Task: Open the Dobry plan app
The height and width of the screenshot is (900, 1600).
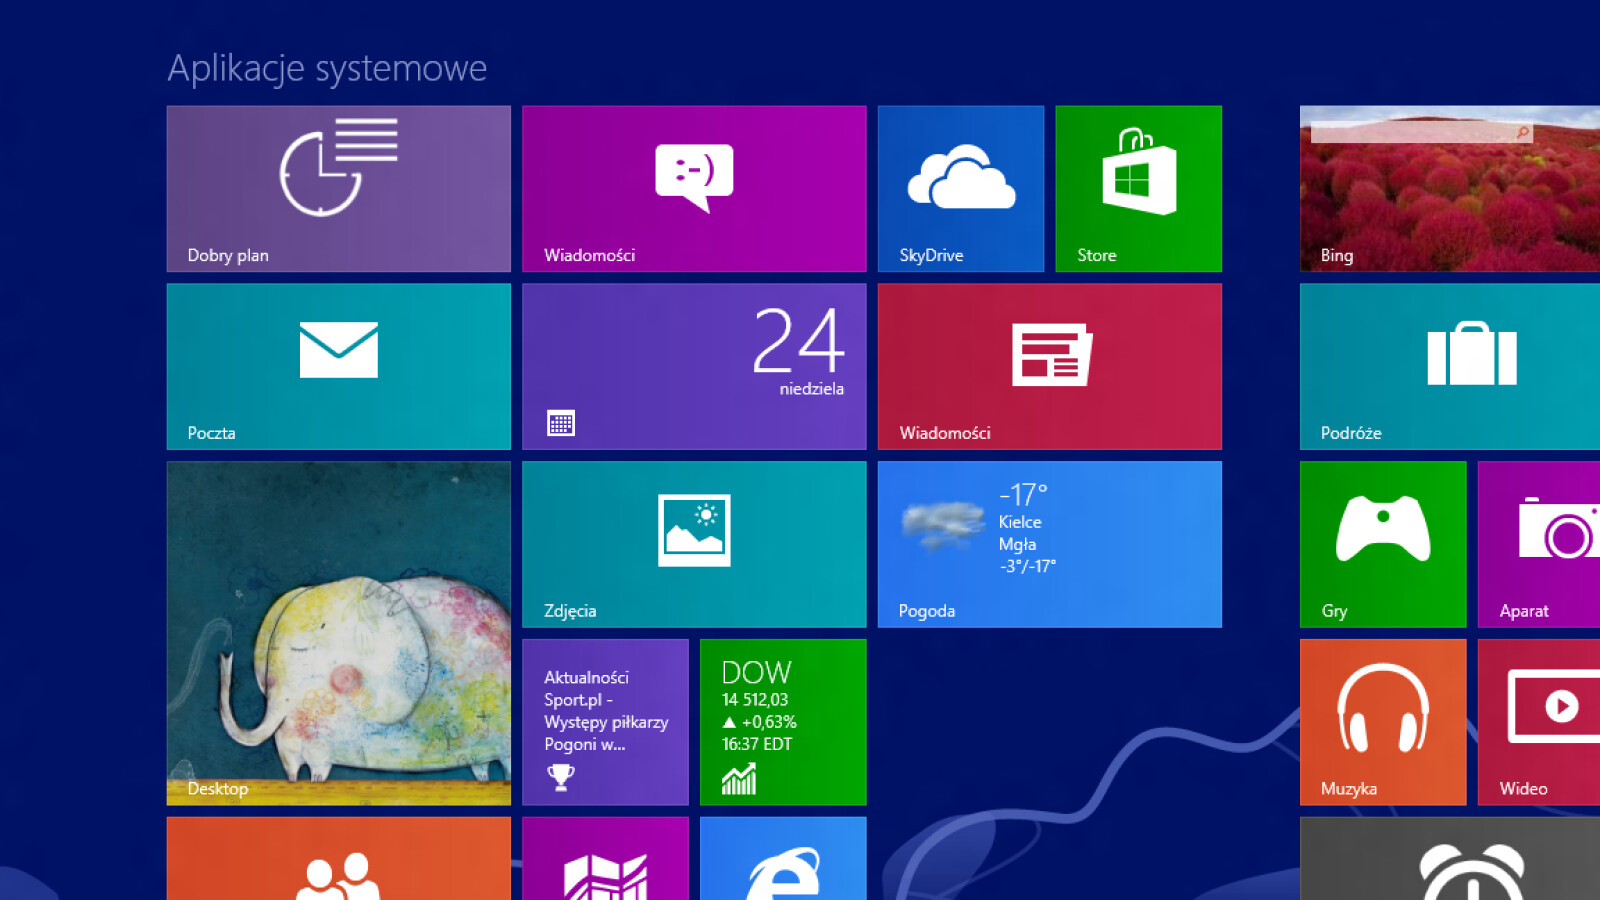Action: point(338,188)
